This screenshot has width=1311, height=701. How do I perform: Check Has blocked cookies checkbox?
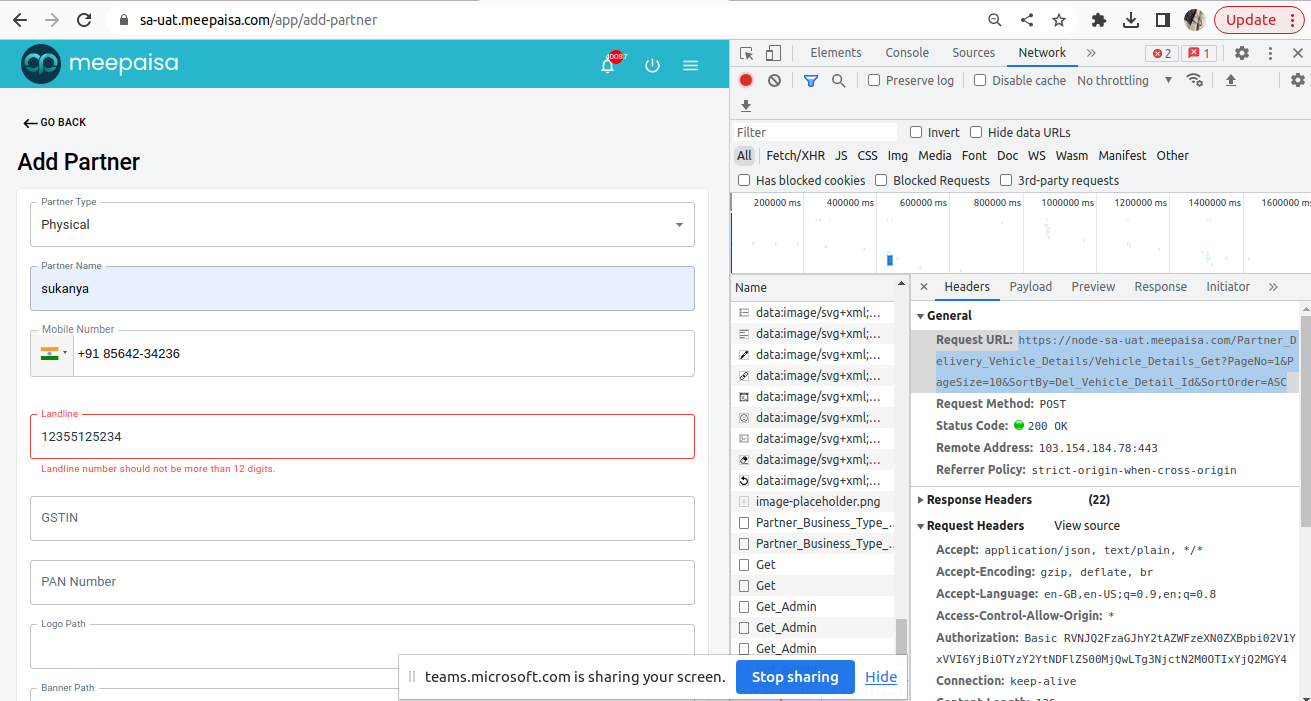coord(744,180)
